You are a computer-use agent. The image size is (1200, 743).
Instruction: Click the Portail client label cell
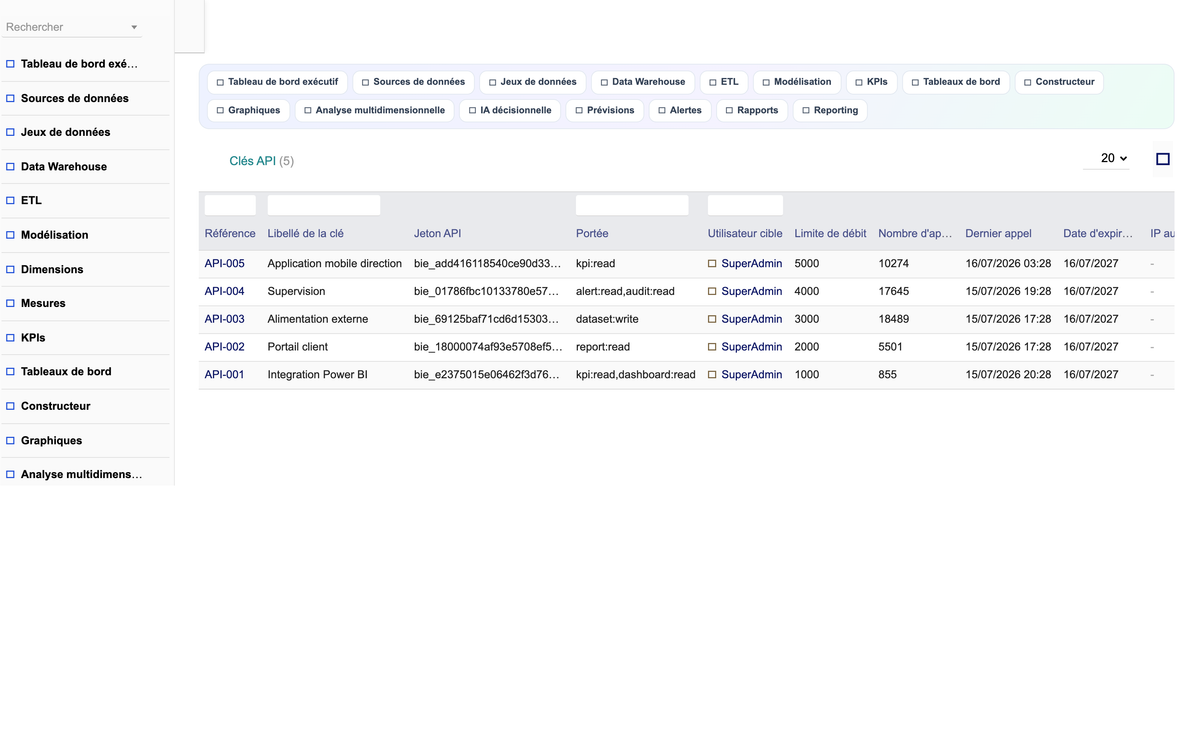point(298,347)
